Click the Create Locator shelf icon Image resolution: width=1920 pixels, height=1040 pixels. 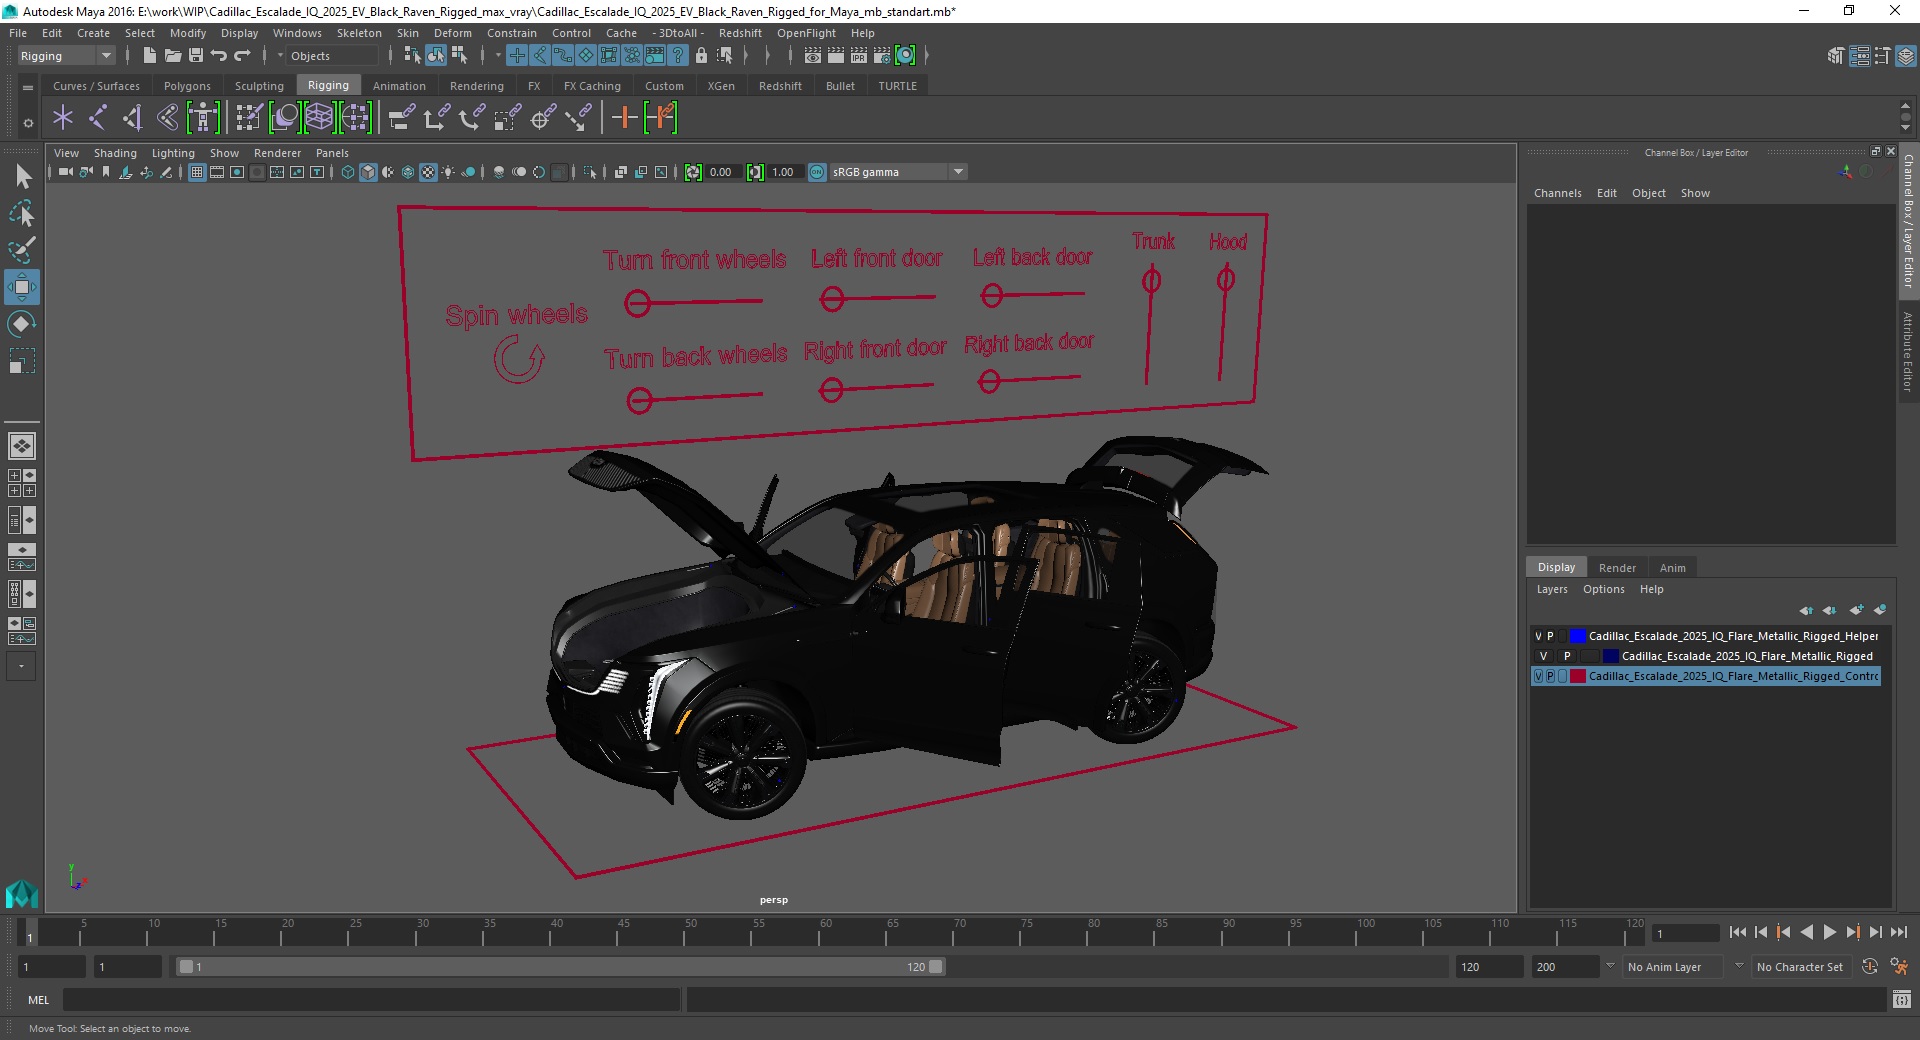(x=63, y=118)
